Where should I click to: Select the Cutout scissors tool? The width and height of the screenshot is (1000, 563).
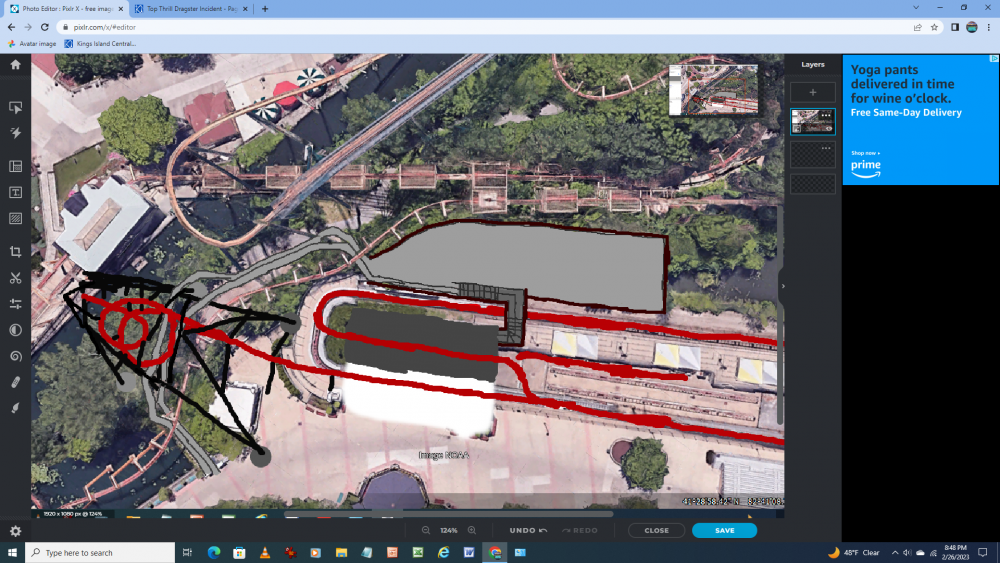coord(15,278)
